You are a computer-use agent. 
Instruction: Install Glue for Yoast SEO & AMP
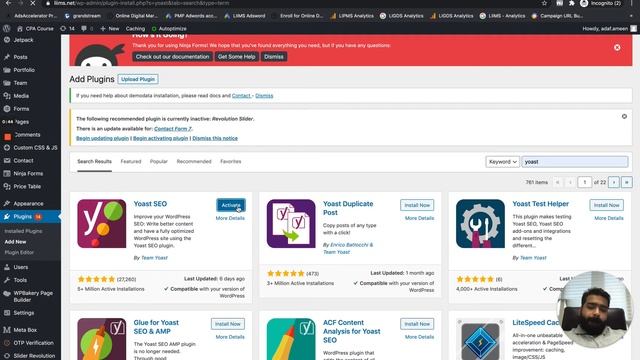pyautogui.click(x=228, y=324)
